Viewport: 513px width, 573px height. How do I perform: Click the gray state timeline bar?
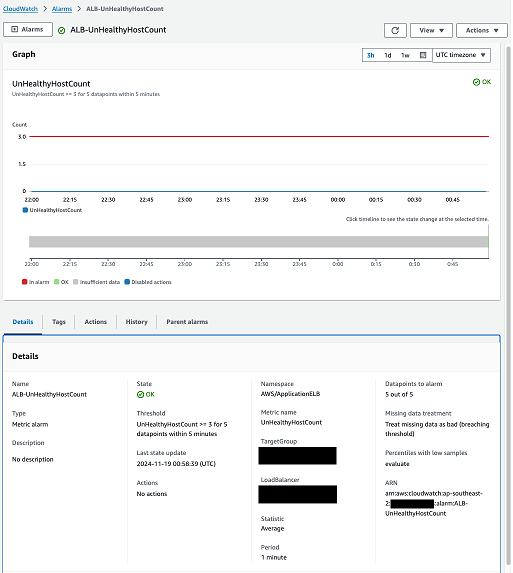click(x=258, y=242)
